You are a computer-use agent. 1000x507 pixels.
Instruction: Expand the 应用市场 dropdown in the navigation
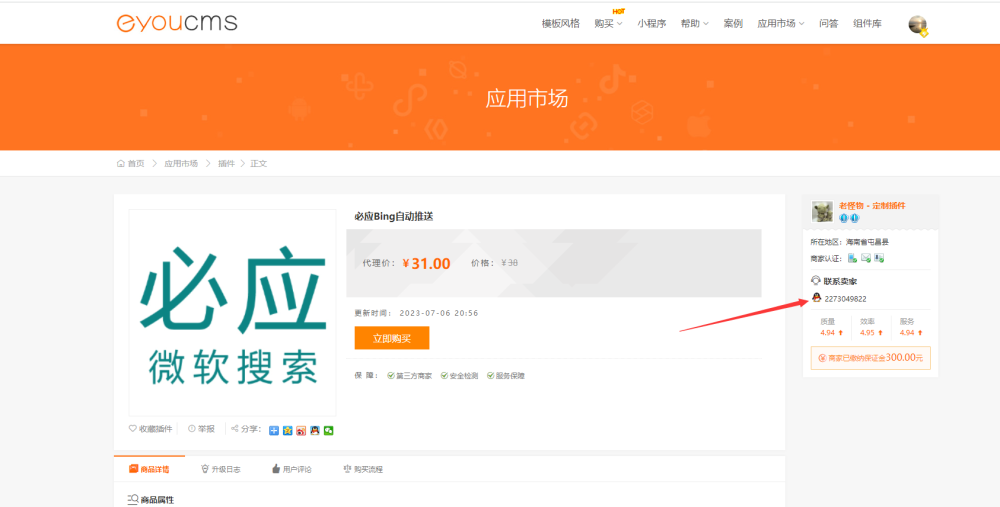(781, 24)
